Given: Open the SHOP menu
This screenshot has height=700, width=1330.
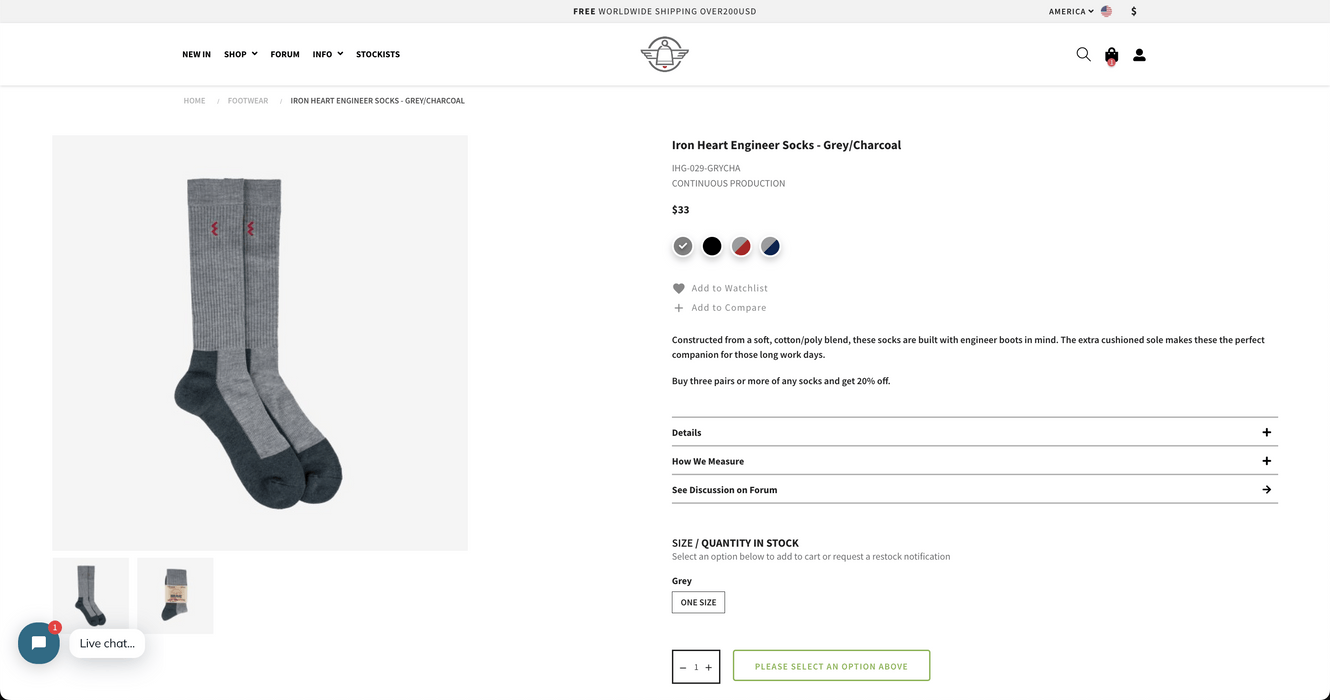Looking at the screenshot, I should coord(234,54).
